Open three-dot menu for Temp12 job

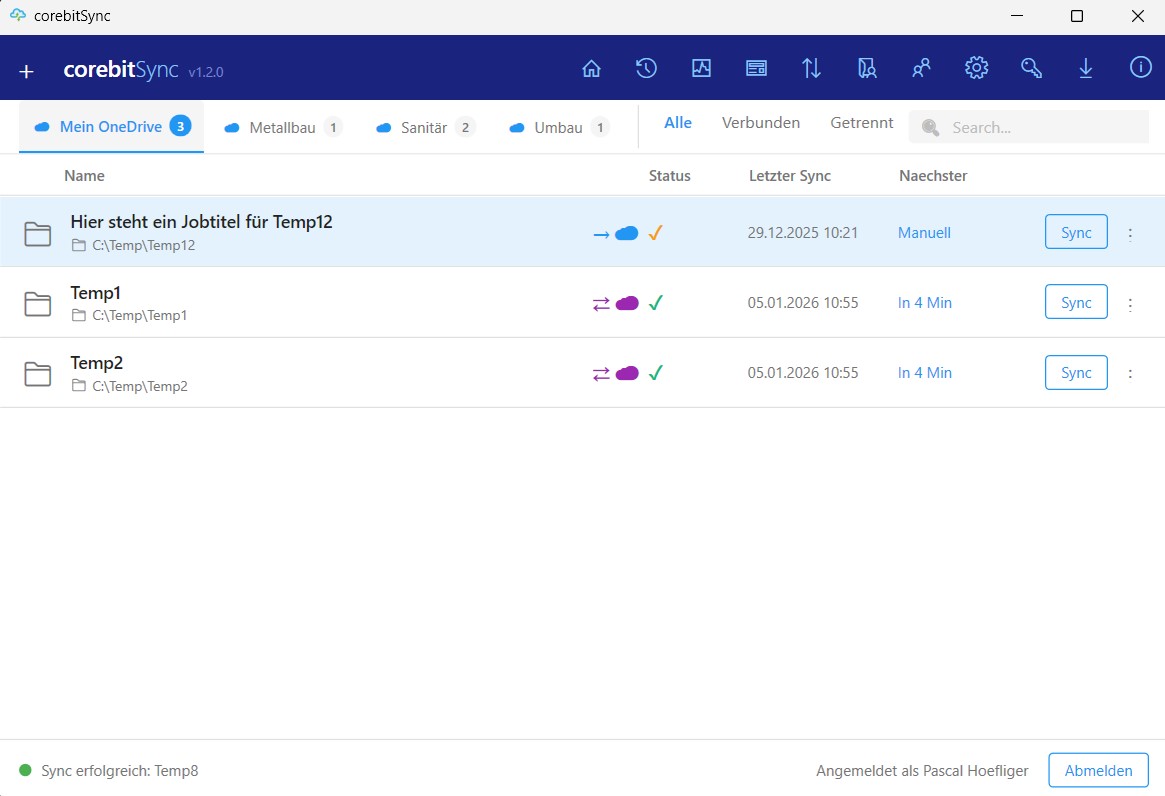coord(1130,233)
